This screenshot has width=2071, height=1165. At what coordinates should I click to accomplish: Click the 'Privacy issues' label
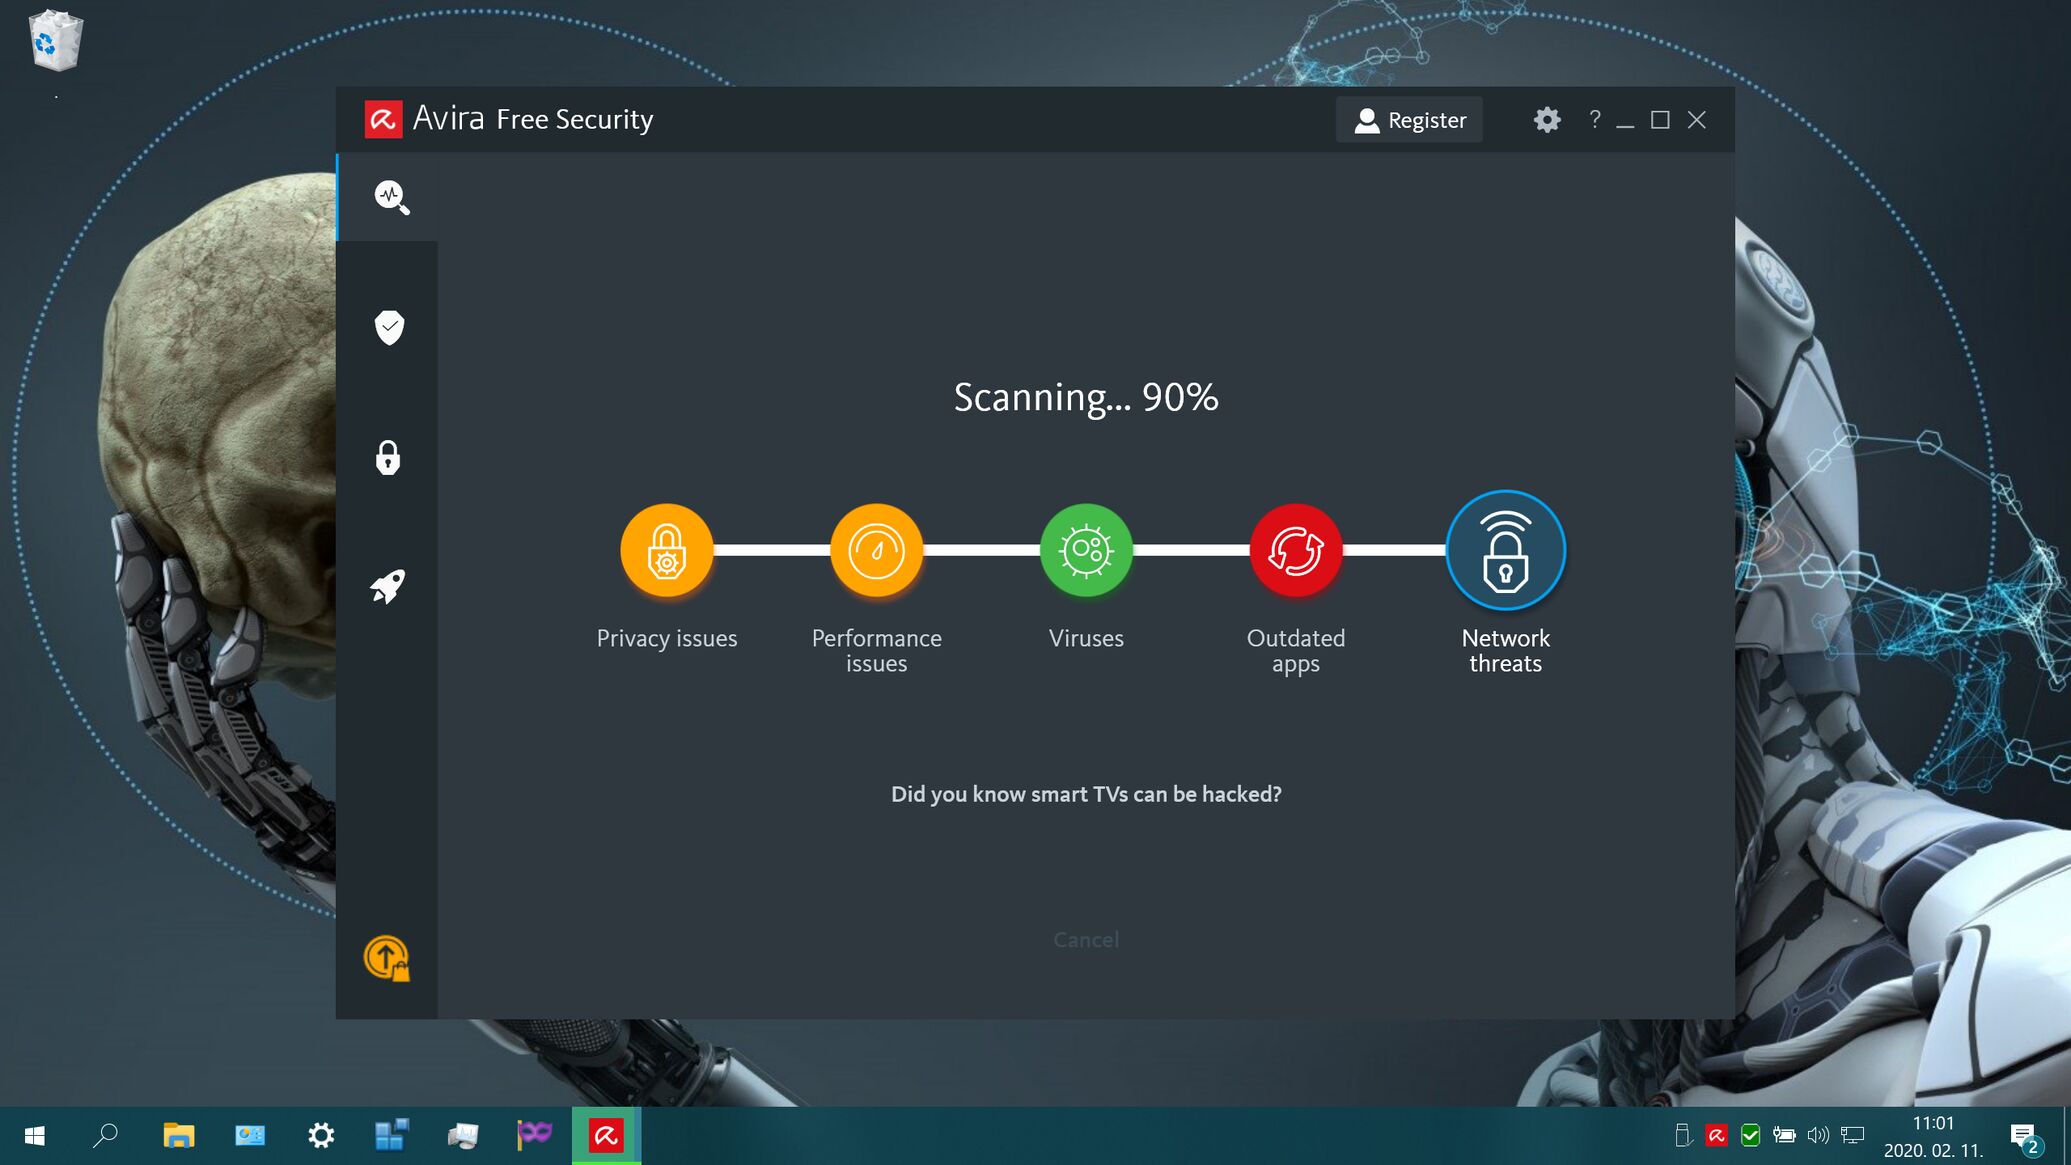point(667,638)
